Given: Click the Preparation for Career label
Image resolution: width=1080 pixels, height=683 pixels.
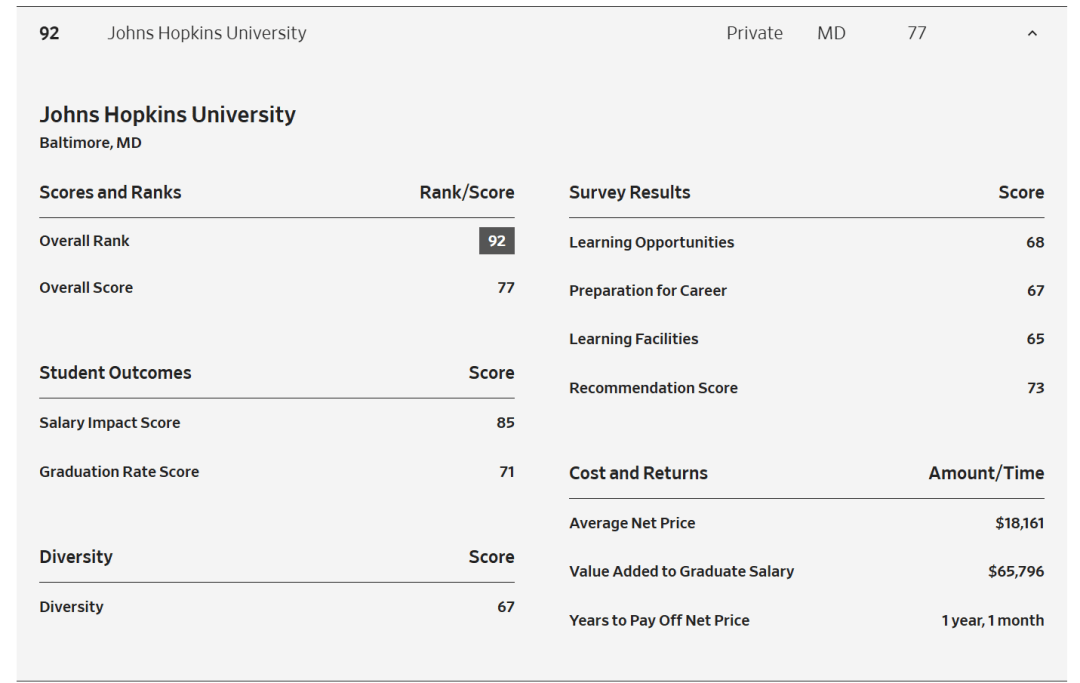Looking at the screenshot, I should (647, 290).
